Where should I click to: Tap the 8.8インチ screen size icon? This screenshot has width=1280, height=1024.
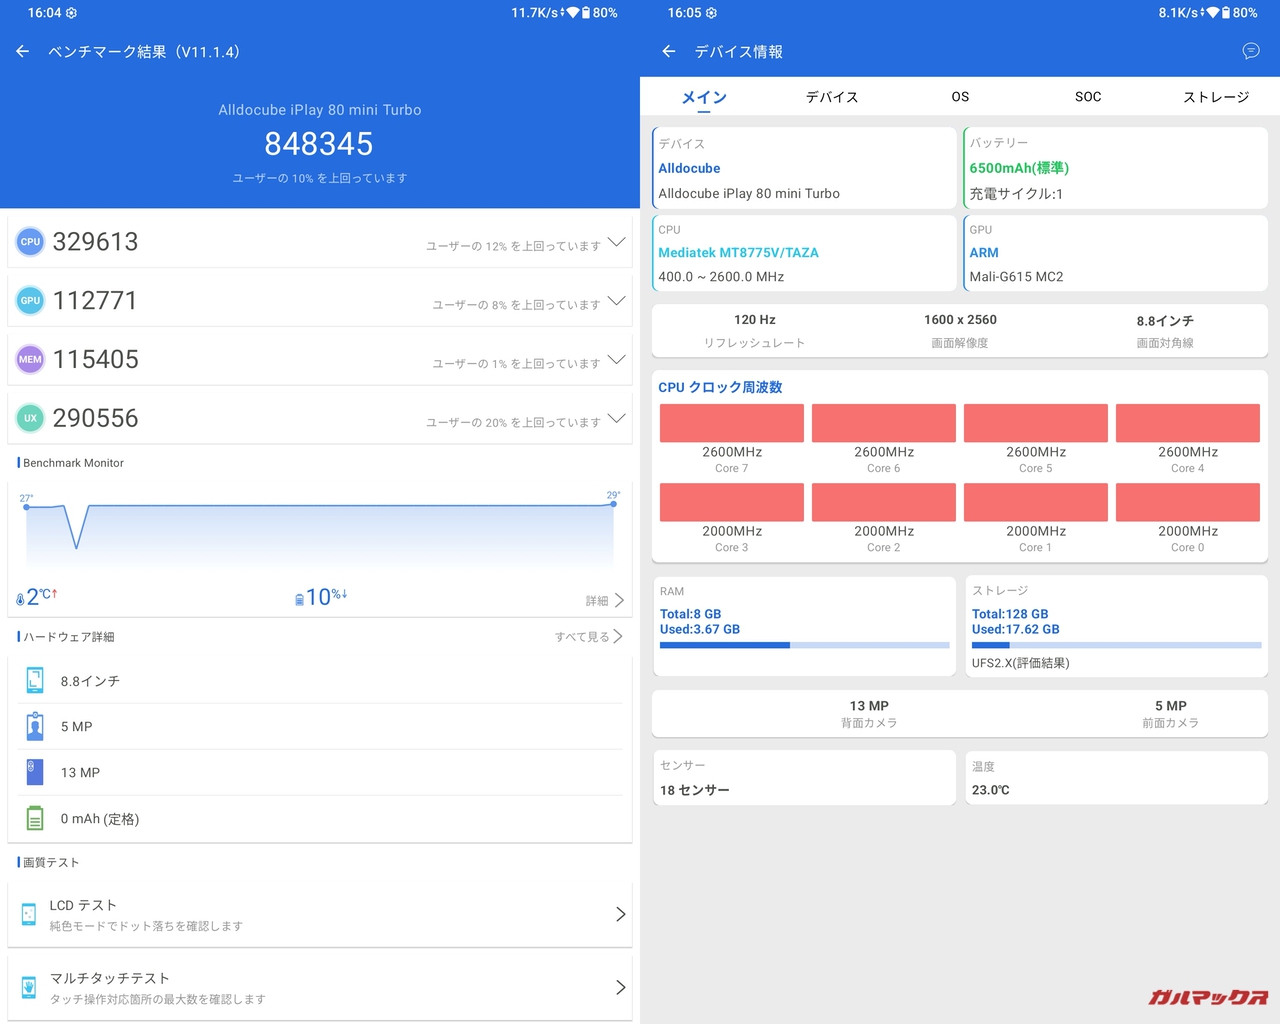pyautogui.click(x=35, y=680)
